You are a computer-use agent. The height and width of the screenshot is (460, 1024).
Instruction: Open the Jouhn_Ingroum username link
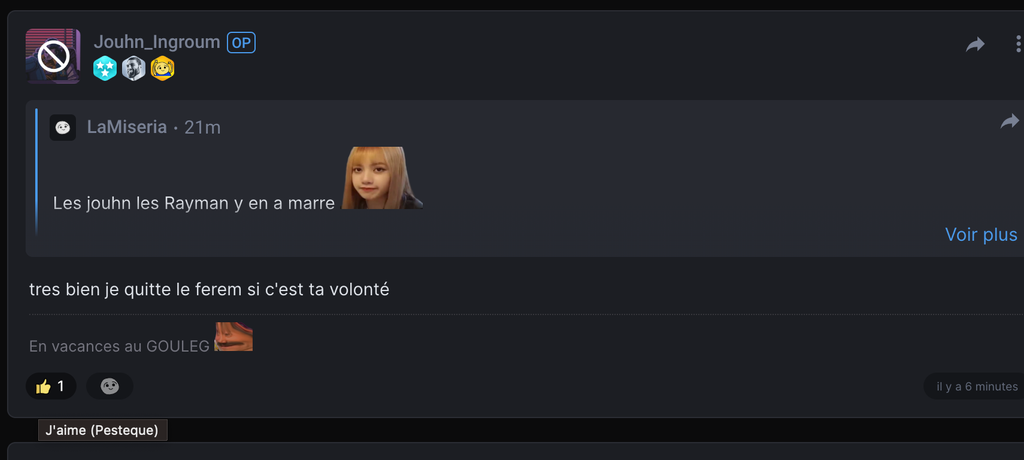(157, 42)
